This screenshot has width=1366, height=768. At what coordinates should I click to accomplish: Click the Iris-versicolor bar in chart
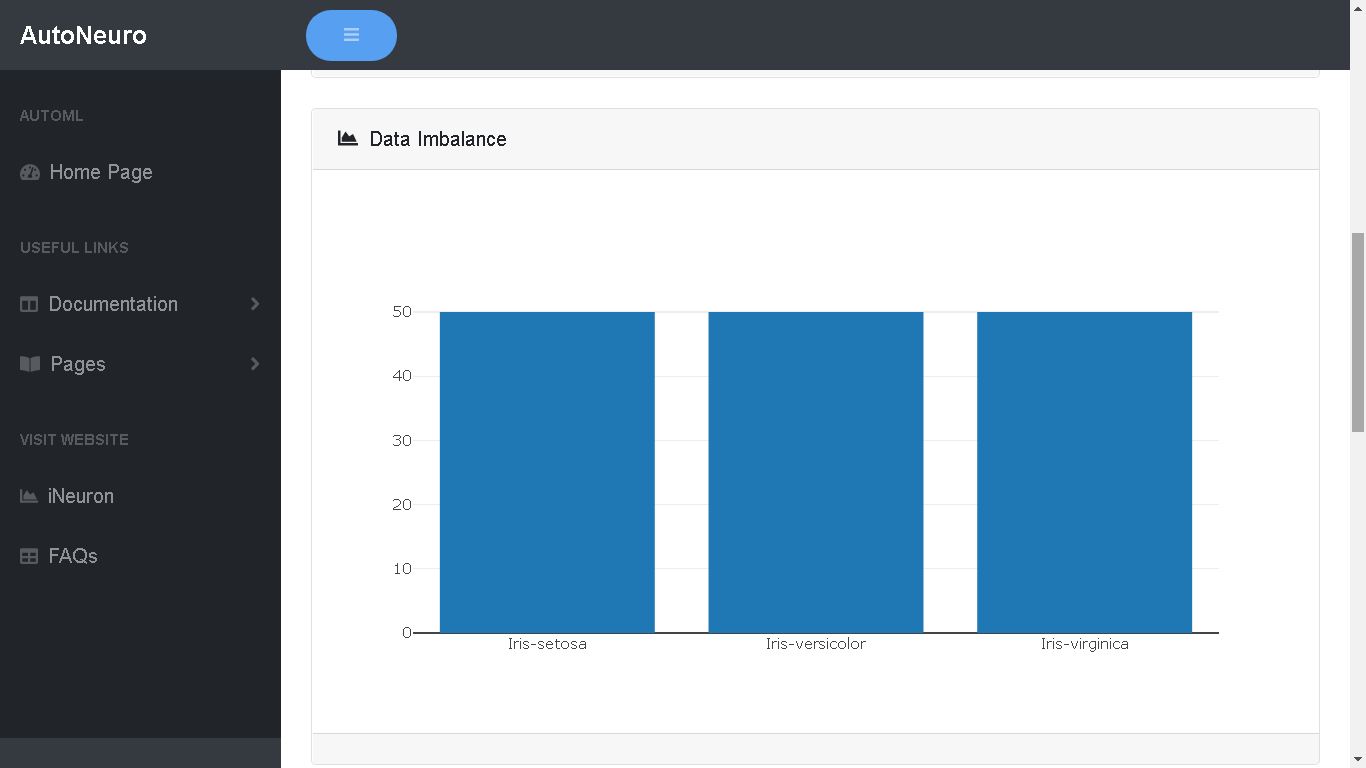[816, 472]
